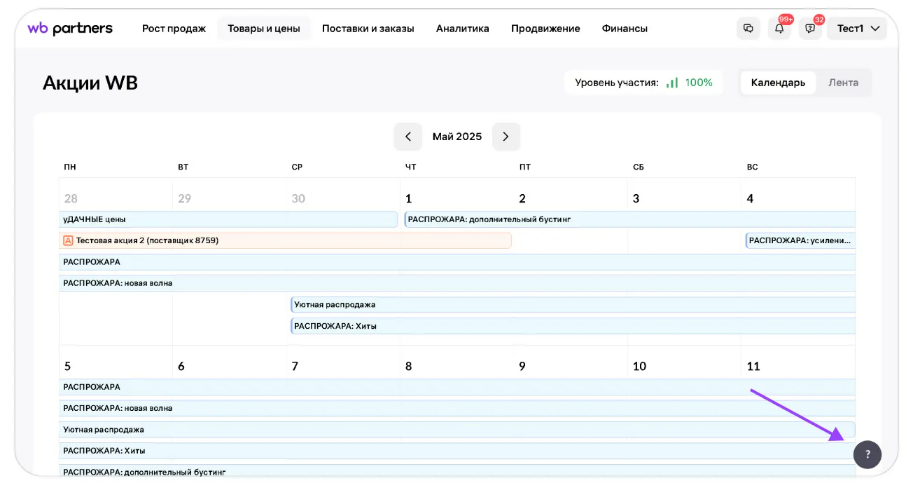Select day 5 in the calendar
Screen dimensions: 912x486
coord(67,366)
